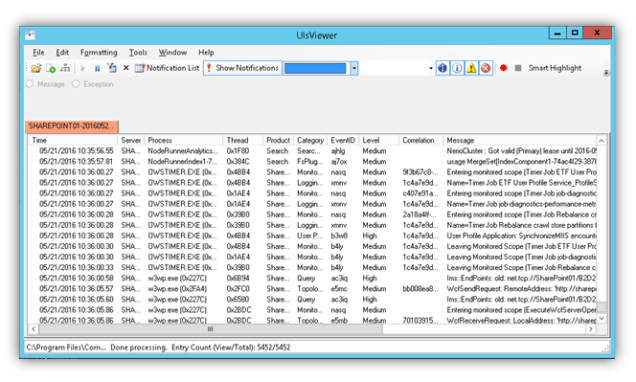
Task: Select correlation 9f3b67c8 cell
Action: (420, 172)
